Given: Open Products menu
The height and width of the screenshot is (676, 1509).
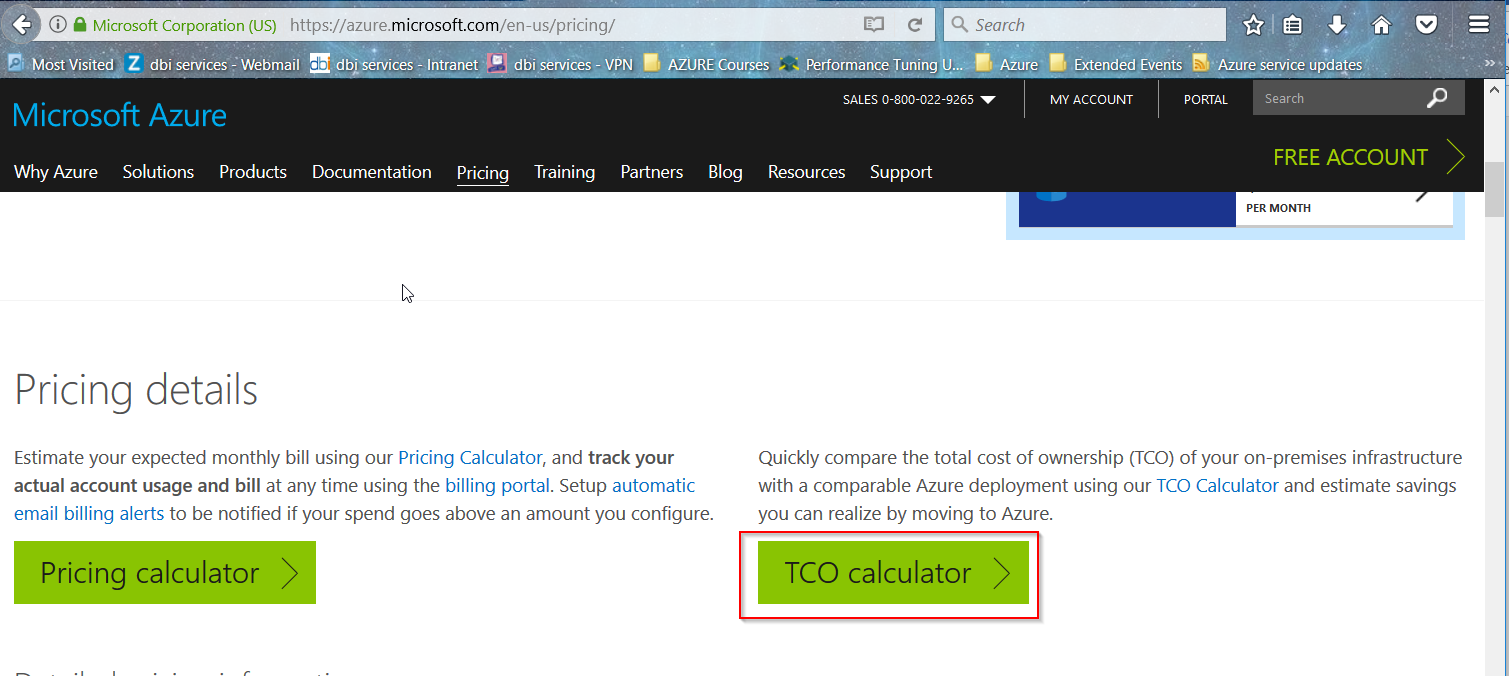Looking at the screenshot, I should tap(253, 172).
